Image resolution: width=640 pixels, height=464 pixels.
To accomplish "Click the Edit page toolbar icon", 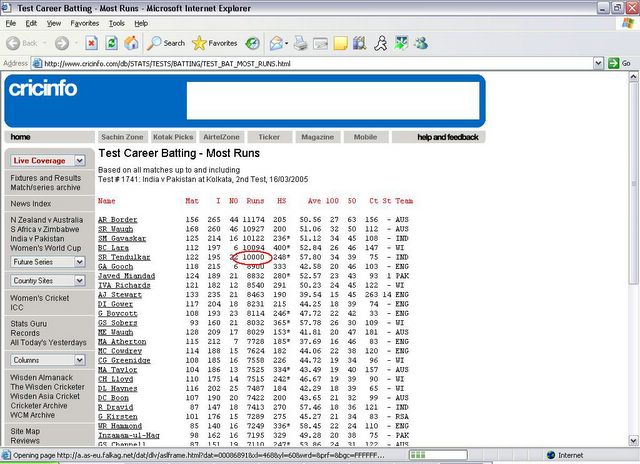I will tap(320, 43).
